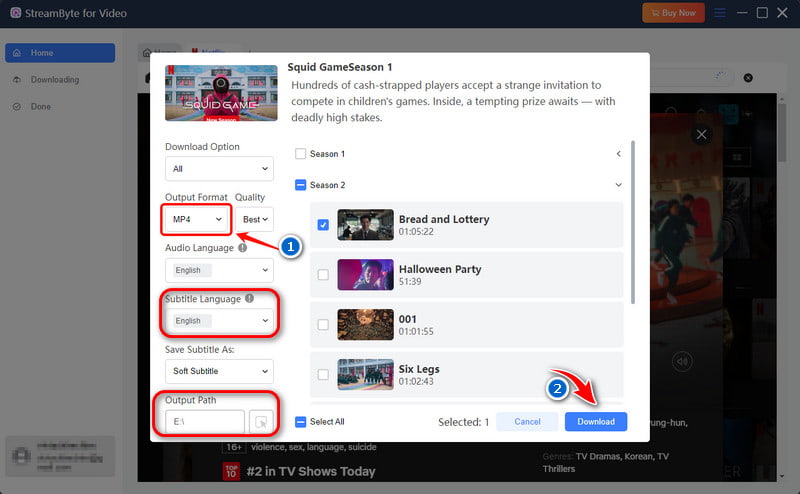Click the StreamByte app logo icon
This screenshot has width=800, height=494.
point(16,13)
